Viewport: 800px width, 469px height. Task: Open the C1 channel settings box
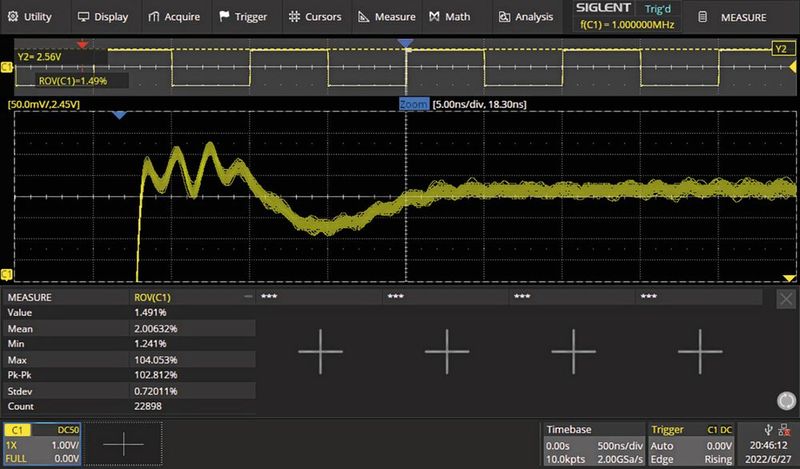(x=42, y=443)
